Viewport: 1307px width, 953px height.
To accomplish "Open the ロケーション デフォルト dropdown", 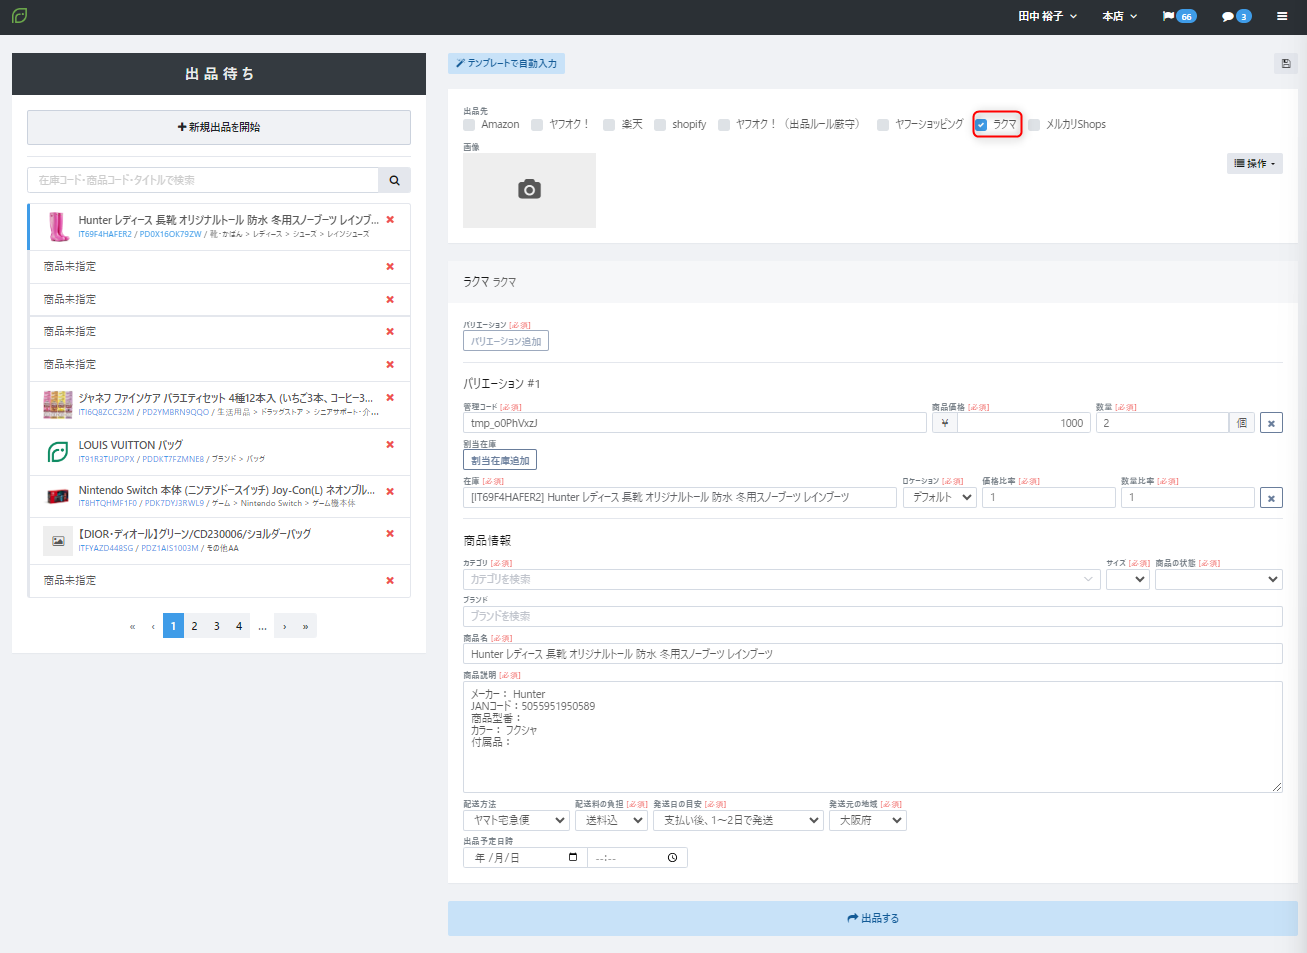I will click(940, 497).
